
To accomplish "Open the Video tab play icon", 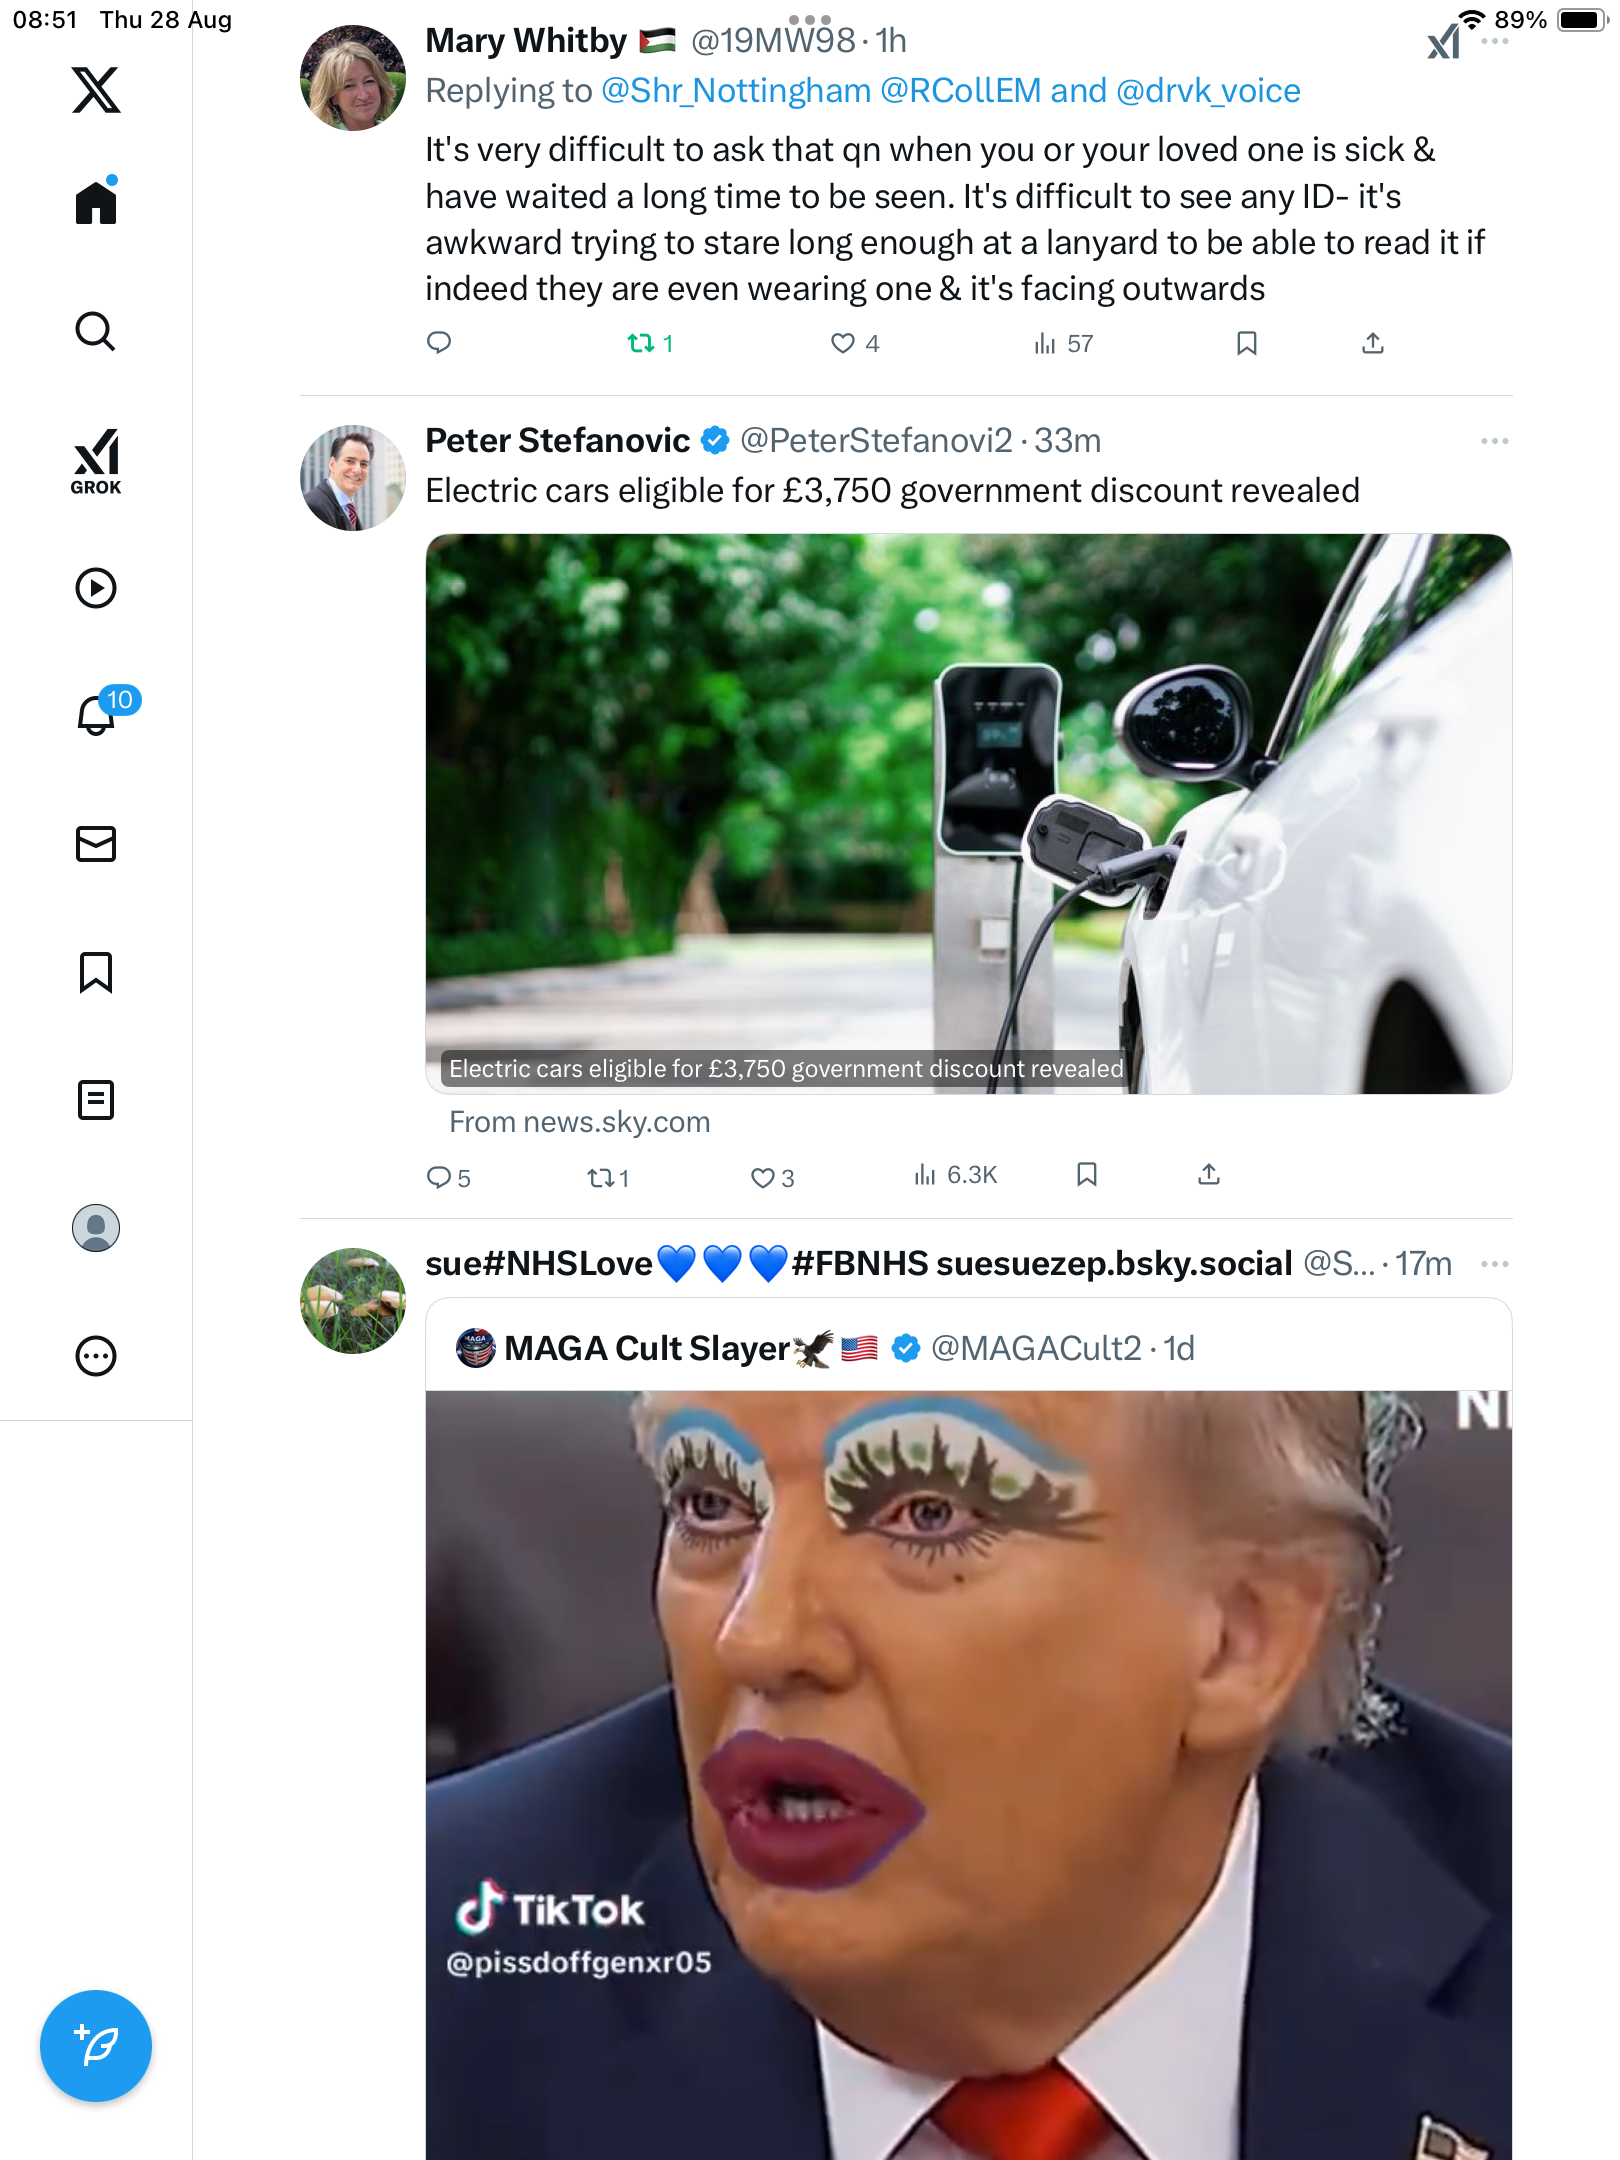I will click(96, 588).
